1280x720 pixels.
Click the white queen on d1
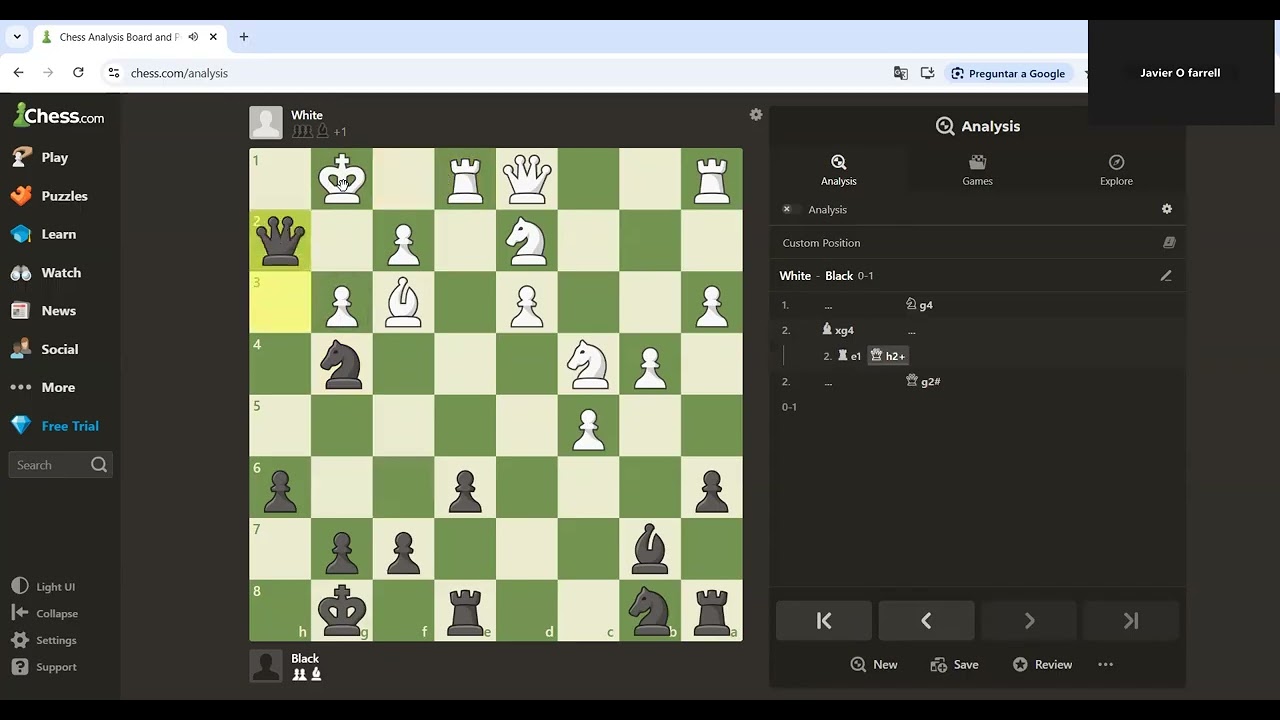pos(527,179)
